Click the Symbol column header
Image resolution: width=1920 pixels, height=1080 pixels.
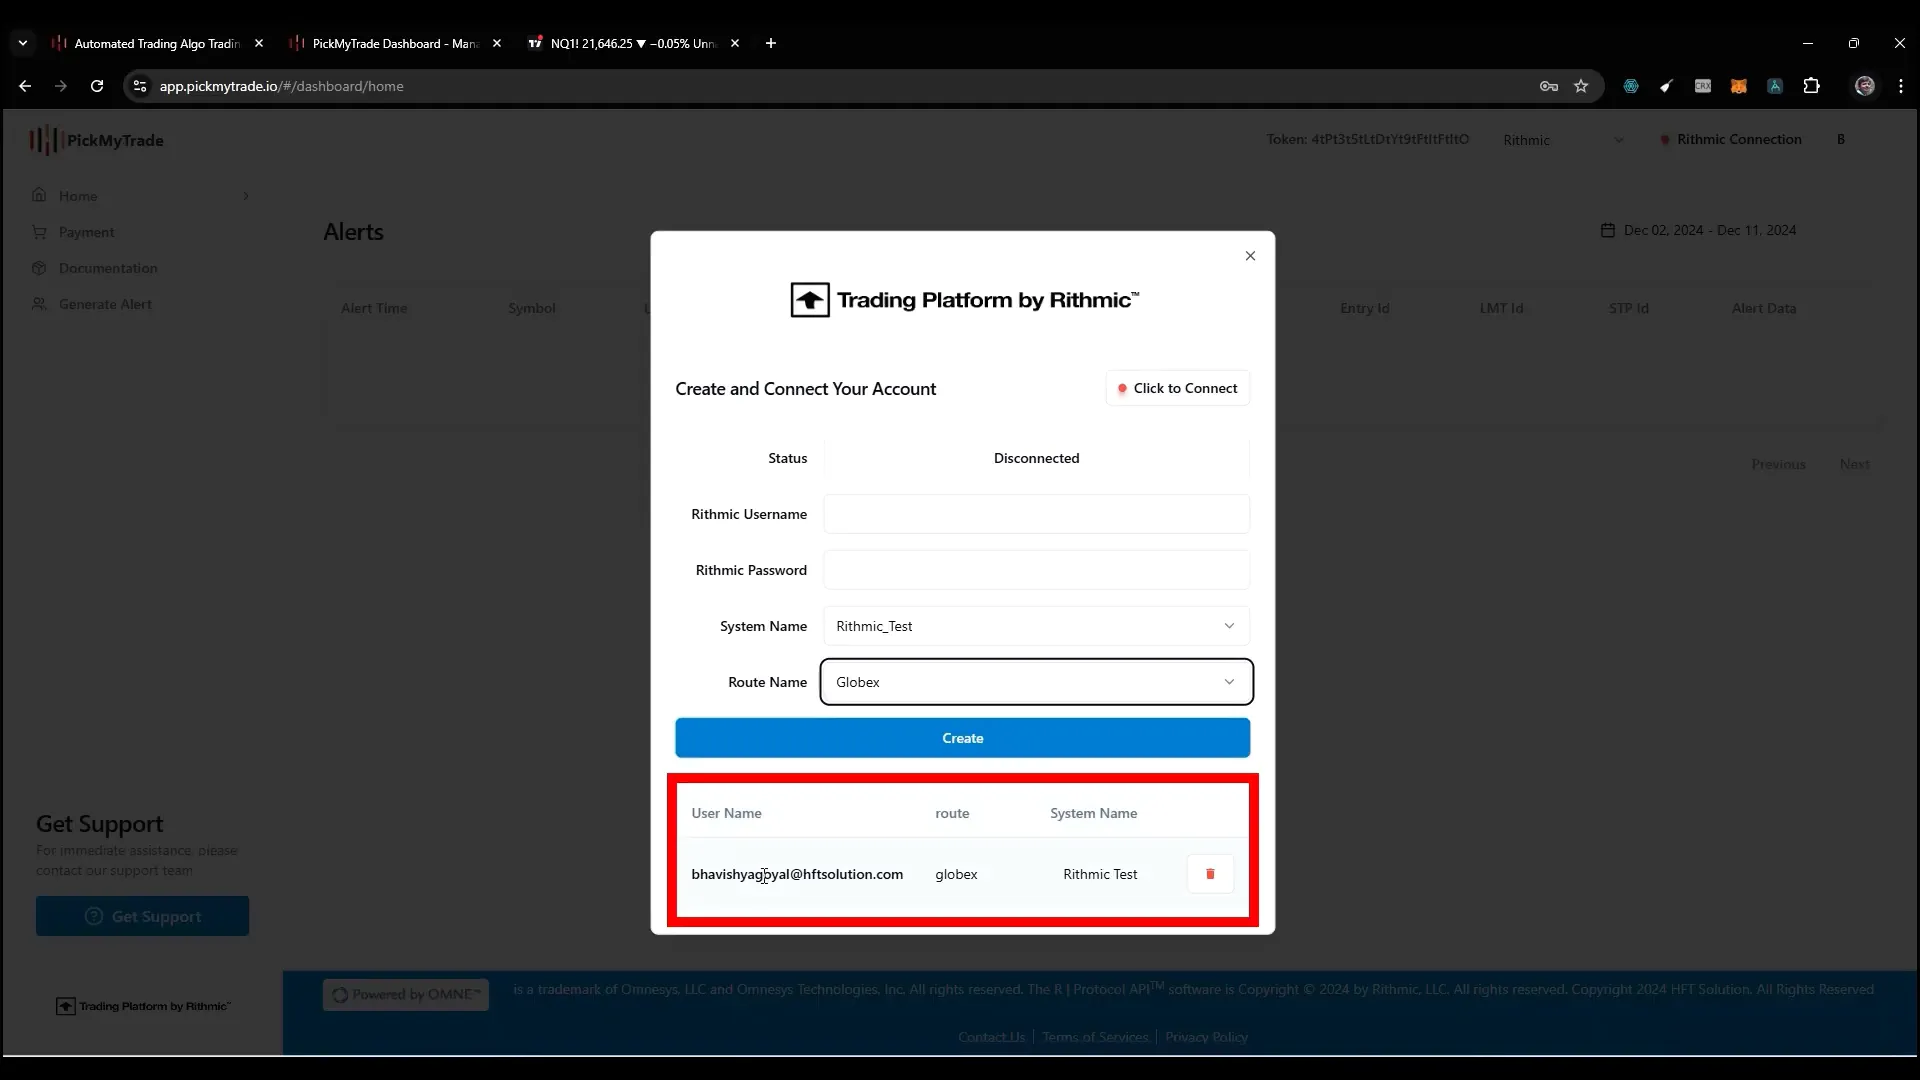(x=531, y=308)
